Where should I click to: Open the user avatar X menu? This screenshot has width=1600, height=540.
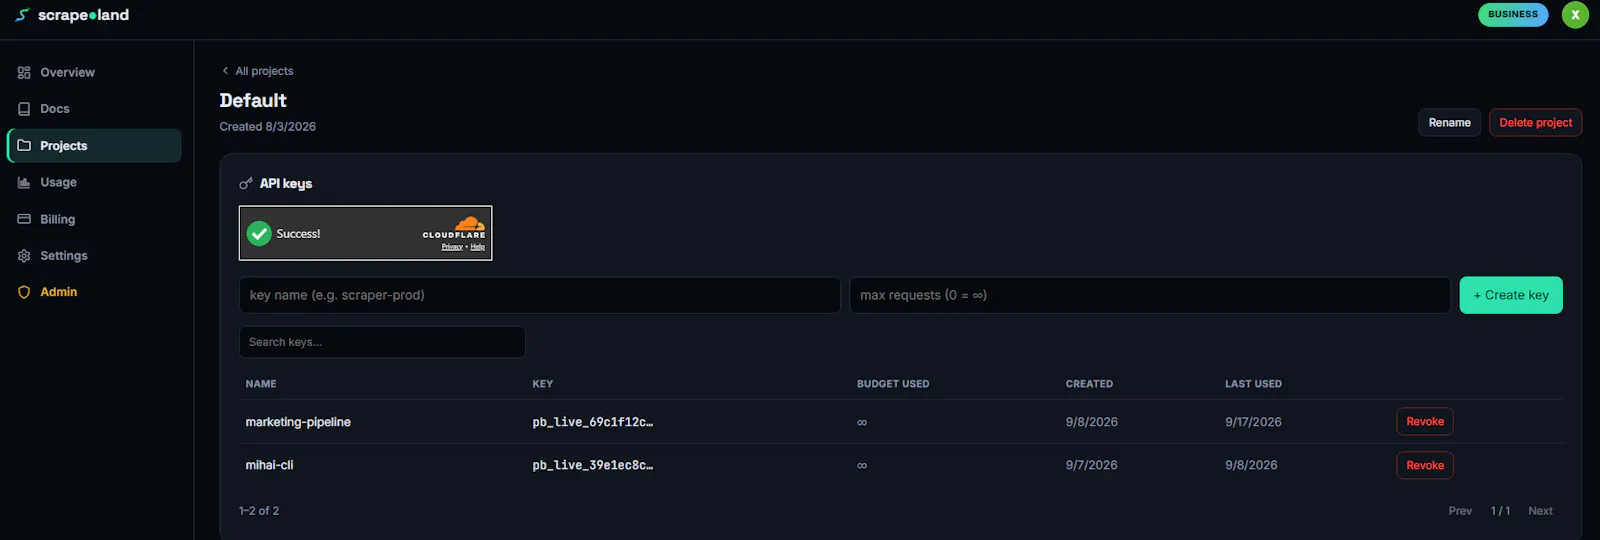click(1575, 15)
